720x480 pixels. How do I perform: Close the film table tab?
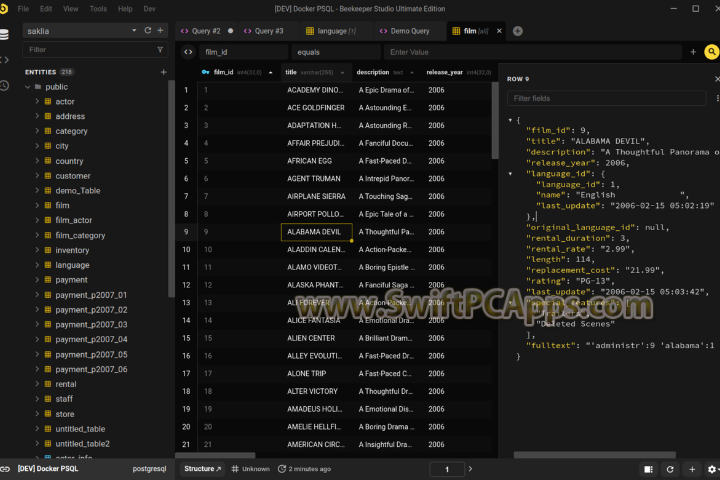coord(499,31)
